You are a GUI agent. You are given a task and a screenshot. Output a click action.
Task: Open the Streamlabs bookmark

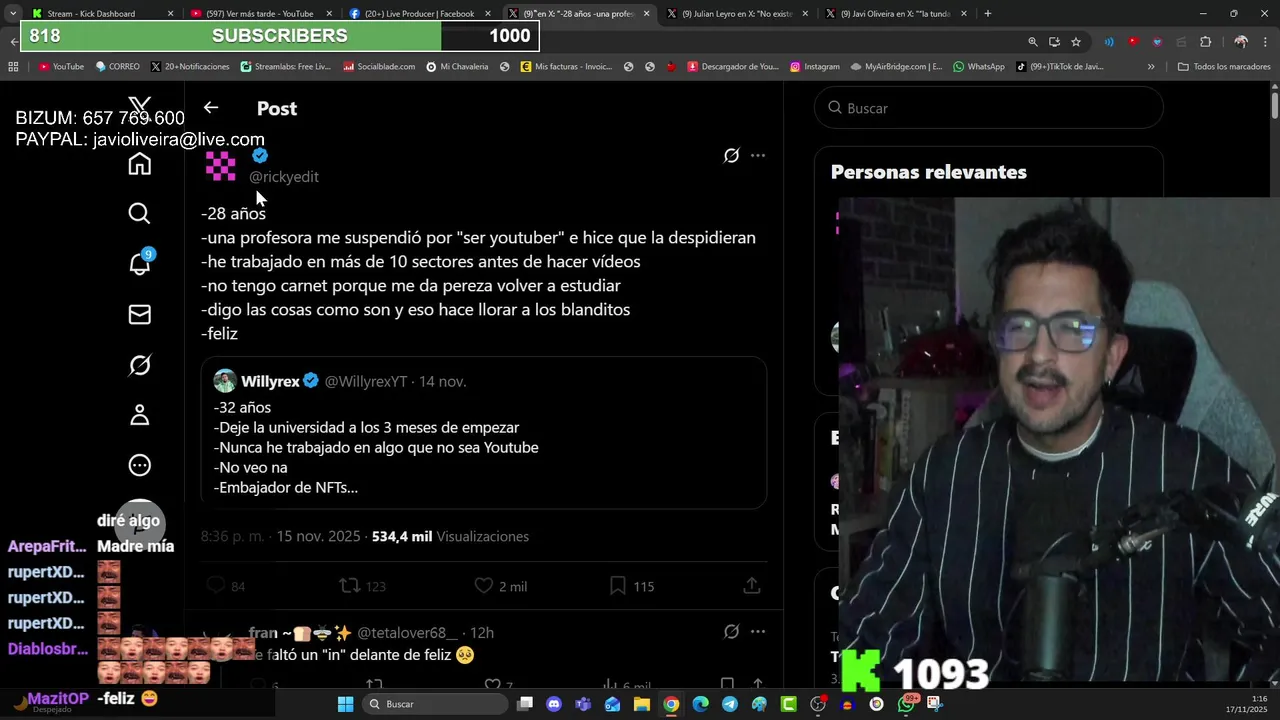point(285,67)
